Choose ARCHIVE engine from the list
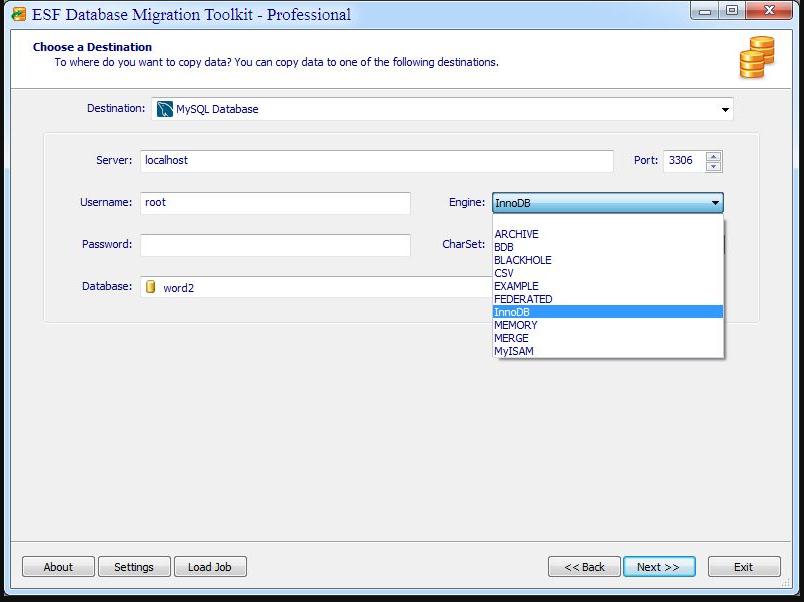Screen dimensions: 804x602 tap(608, 234)
